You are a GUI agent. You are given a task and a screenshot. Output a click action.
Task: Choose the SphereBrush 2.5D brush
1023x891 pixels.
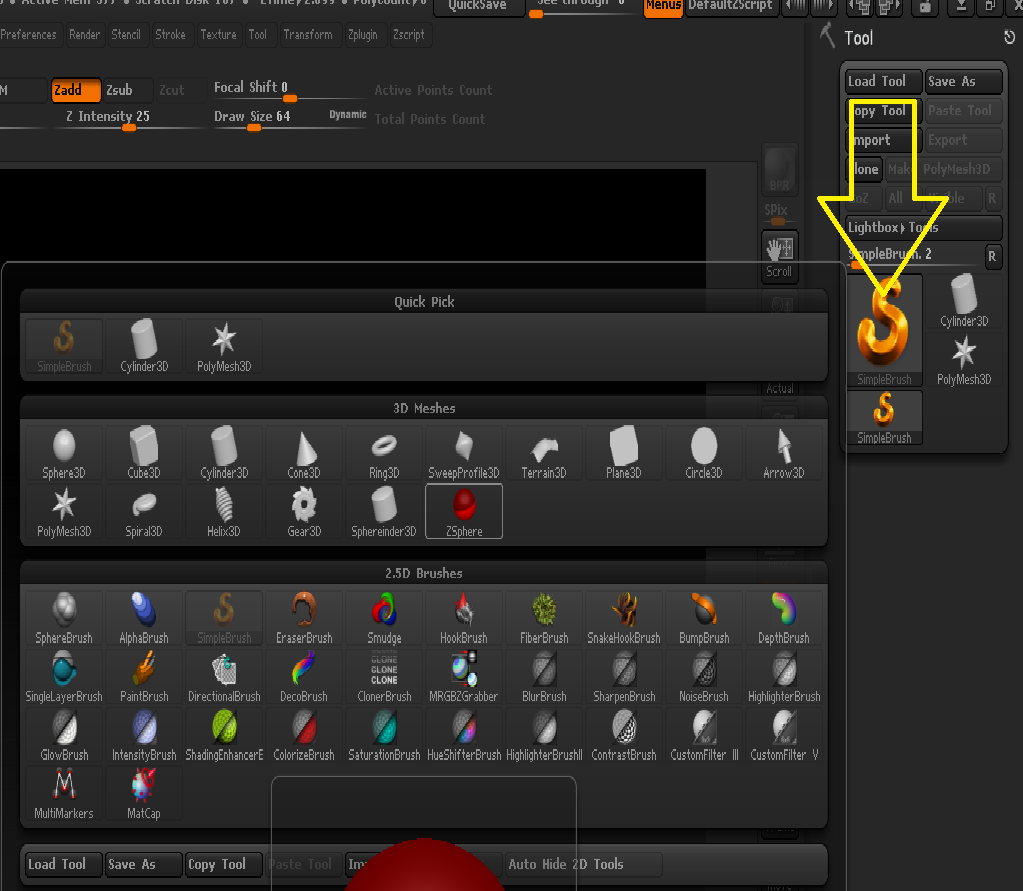click(x=64, y=618)
